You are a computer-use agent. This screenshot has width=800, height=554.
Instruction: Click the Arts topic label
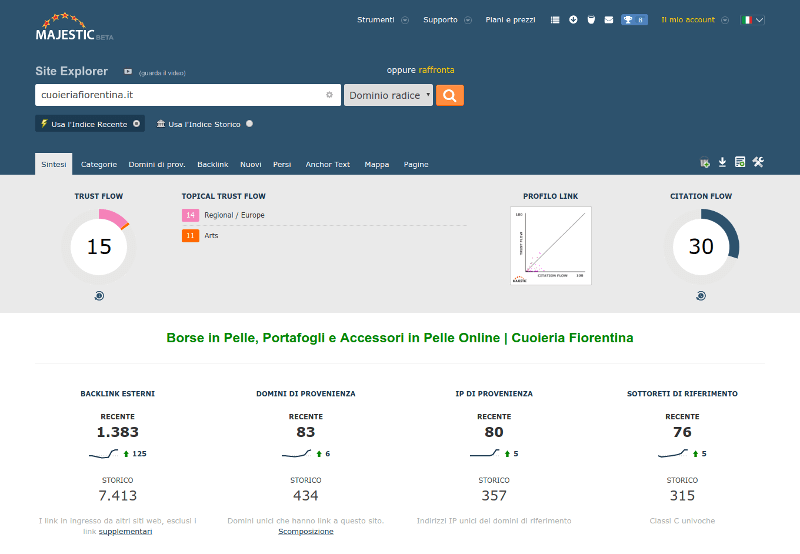tap(211, 236)
